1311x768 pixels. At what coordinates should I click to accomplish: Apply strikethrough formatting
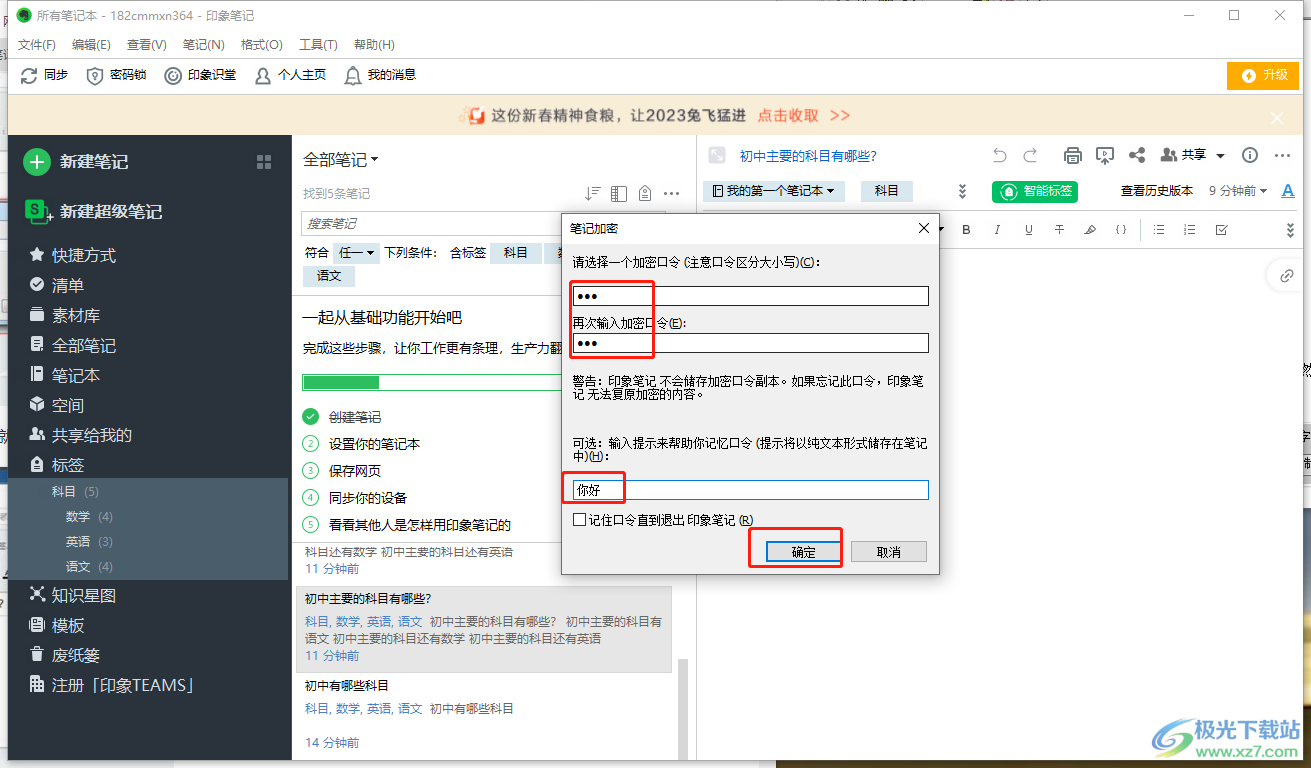pos(1059,230)
